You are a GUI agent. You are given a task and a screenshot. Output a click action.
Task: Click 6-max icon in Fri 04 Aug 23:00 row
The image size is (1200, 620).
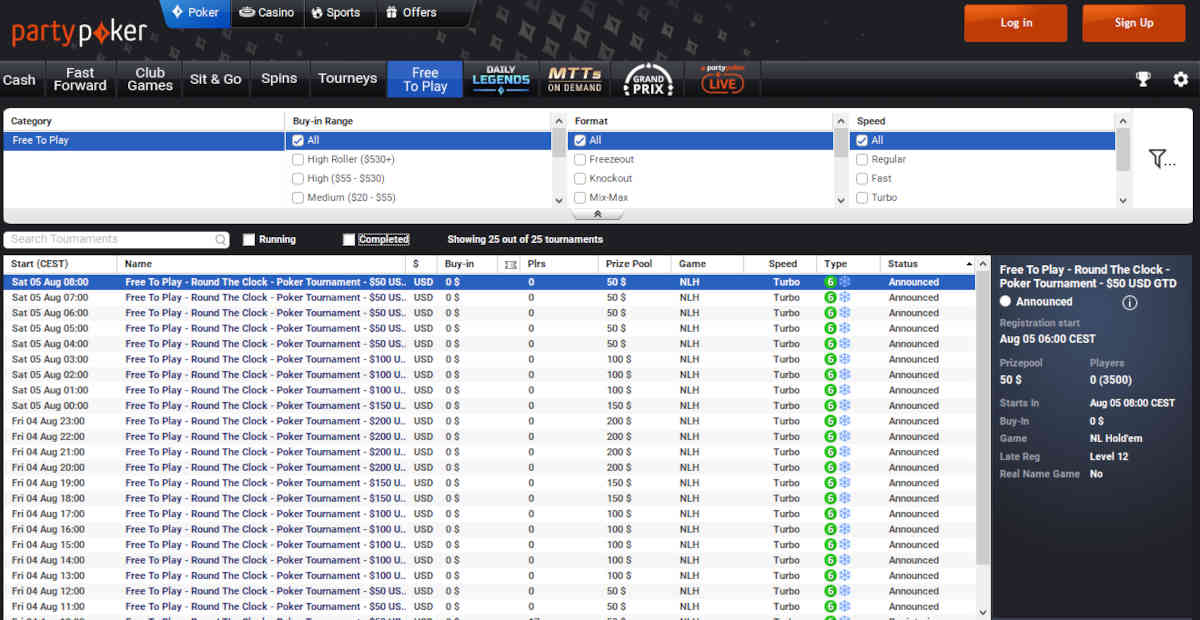coord(830,421)
